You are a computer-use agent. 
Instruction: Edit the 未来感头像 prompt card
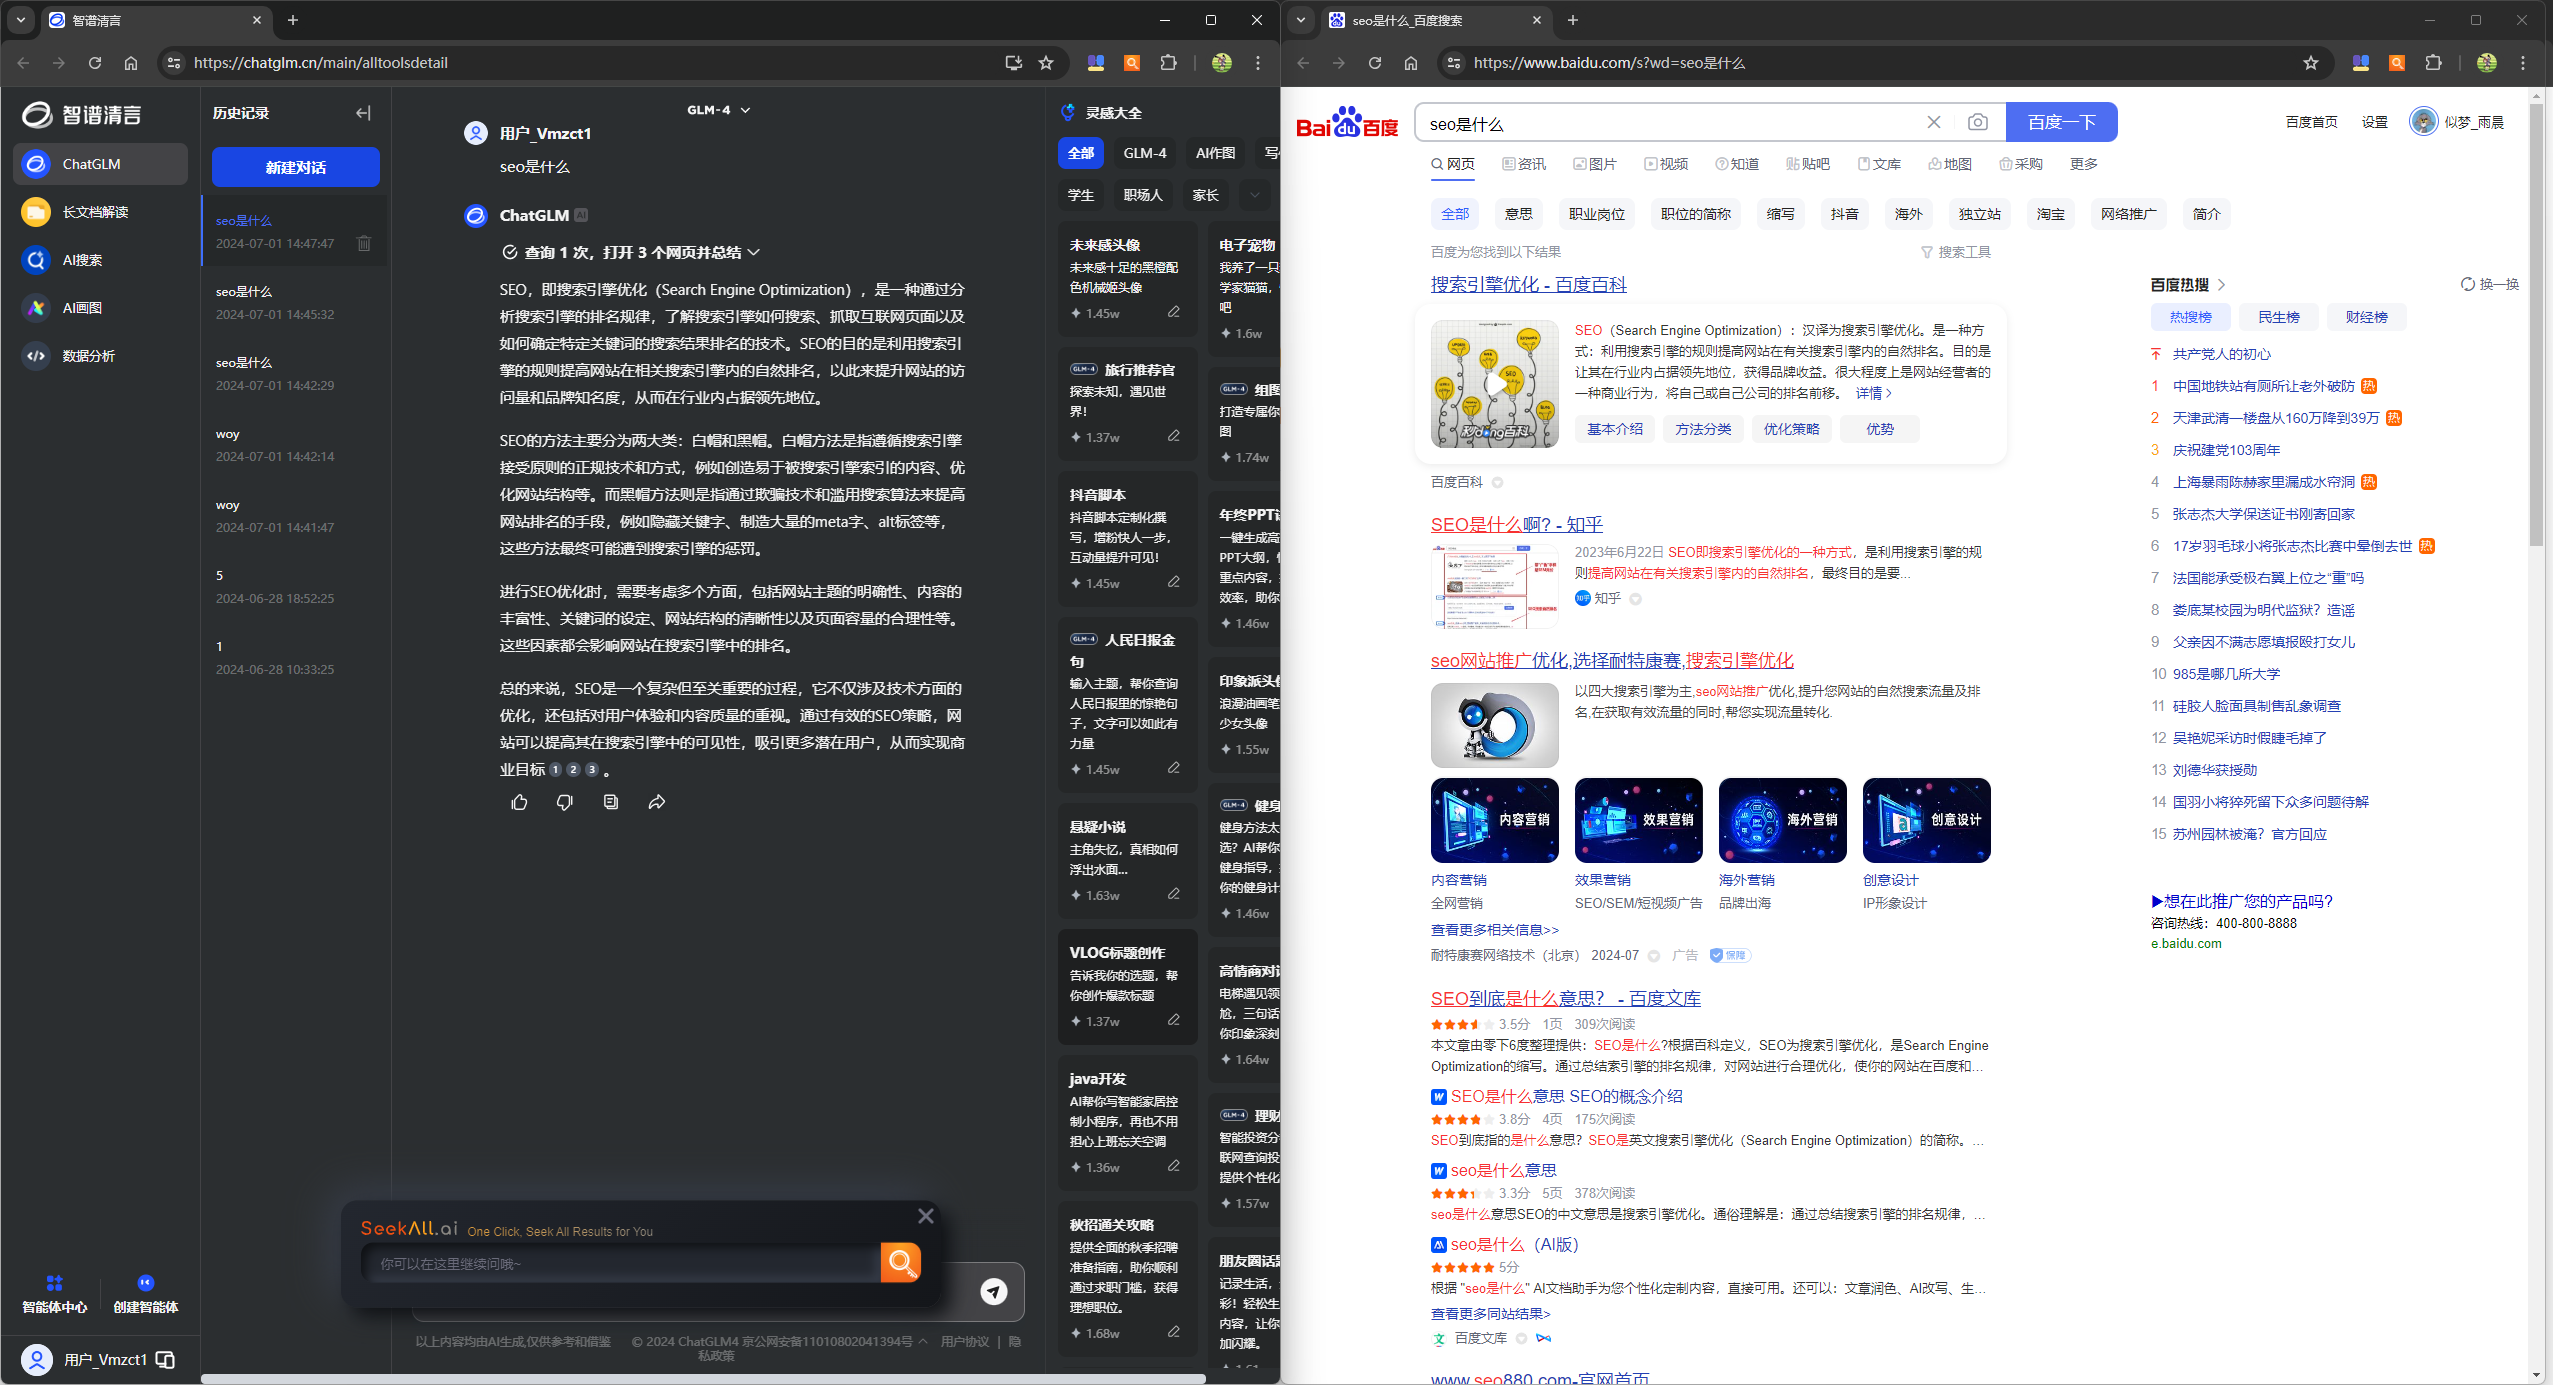1174,312
